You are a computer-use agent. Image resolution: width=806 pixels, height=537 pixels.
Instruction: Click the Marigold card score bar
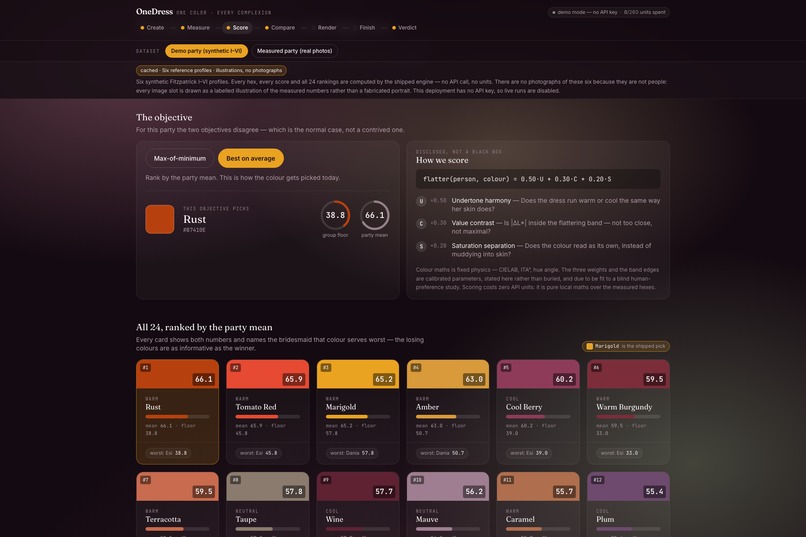pyautogui.click(x=358, y=417)
